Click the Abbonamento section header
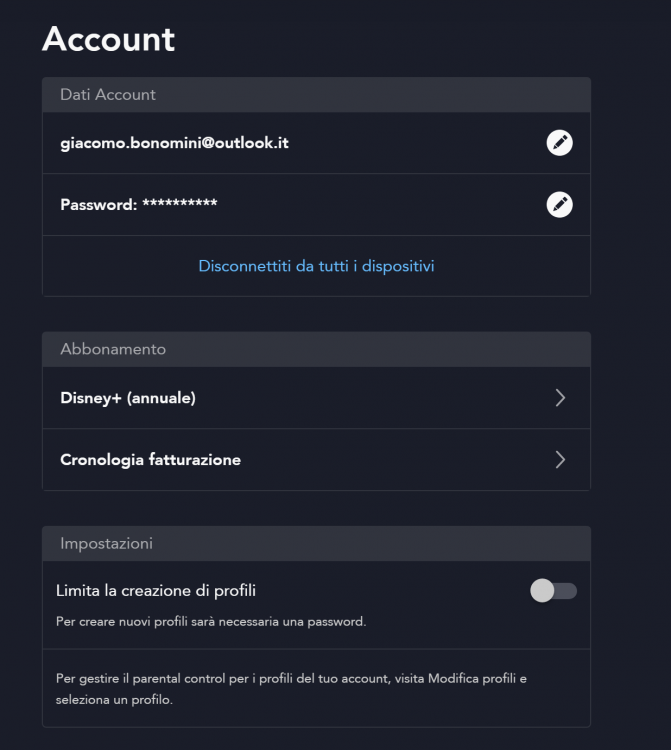 [113, 349]
